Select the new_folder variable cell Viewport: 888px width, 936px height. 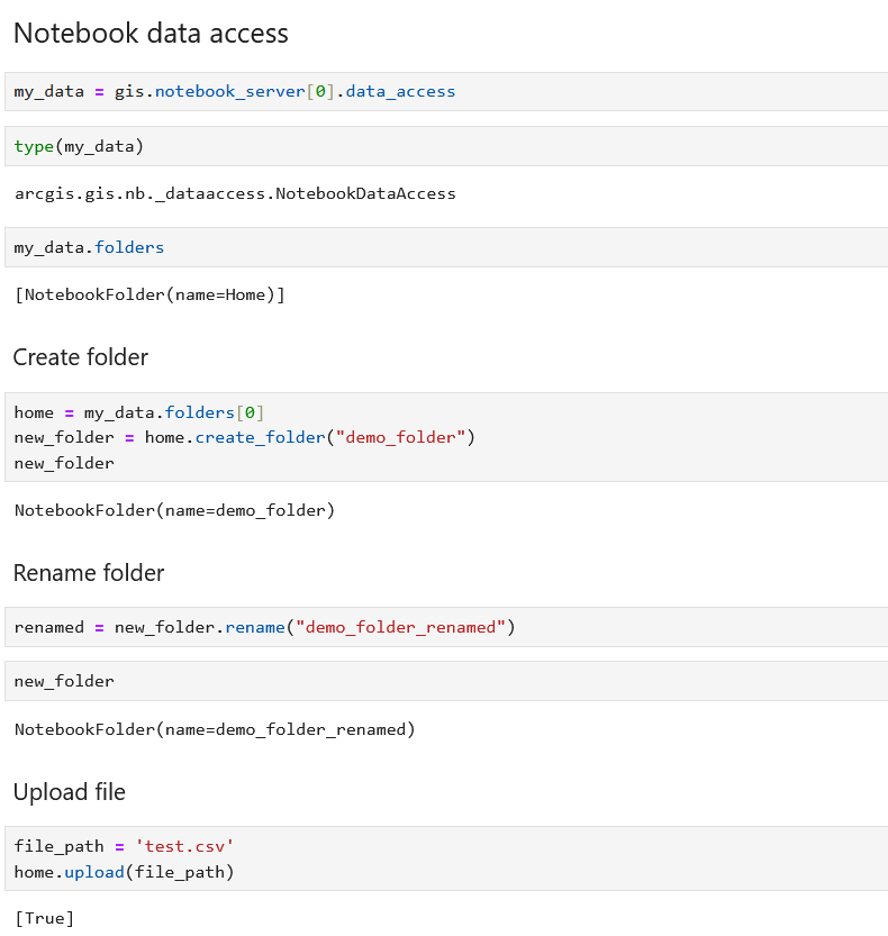pyautogui.click(x=62, y=681)
